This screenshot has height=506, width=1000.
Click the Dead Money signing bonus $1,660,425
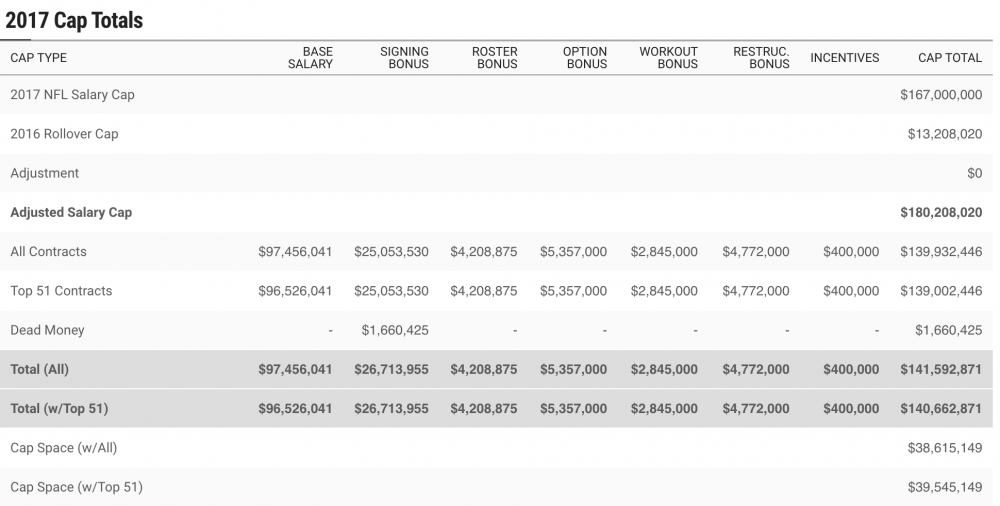[x=395, y=330]
